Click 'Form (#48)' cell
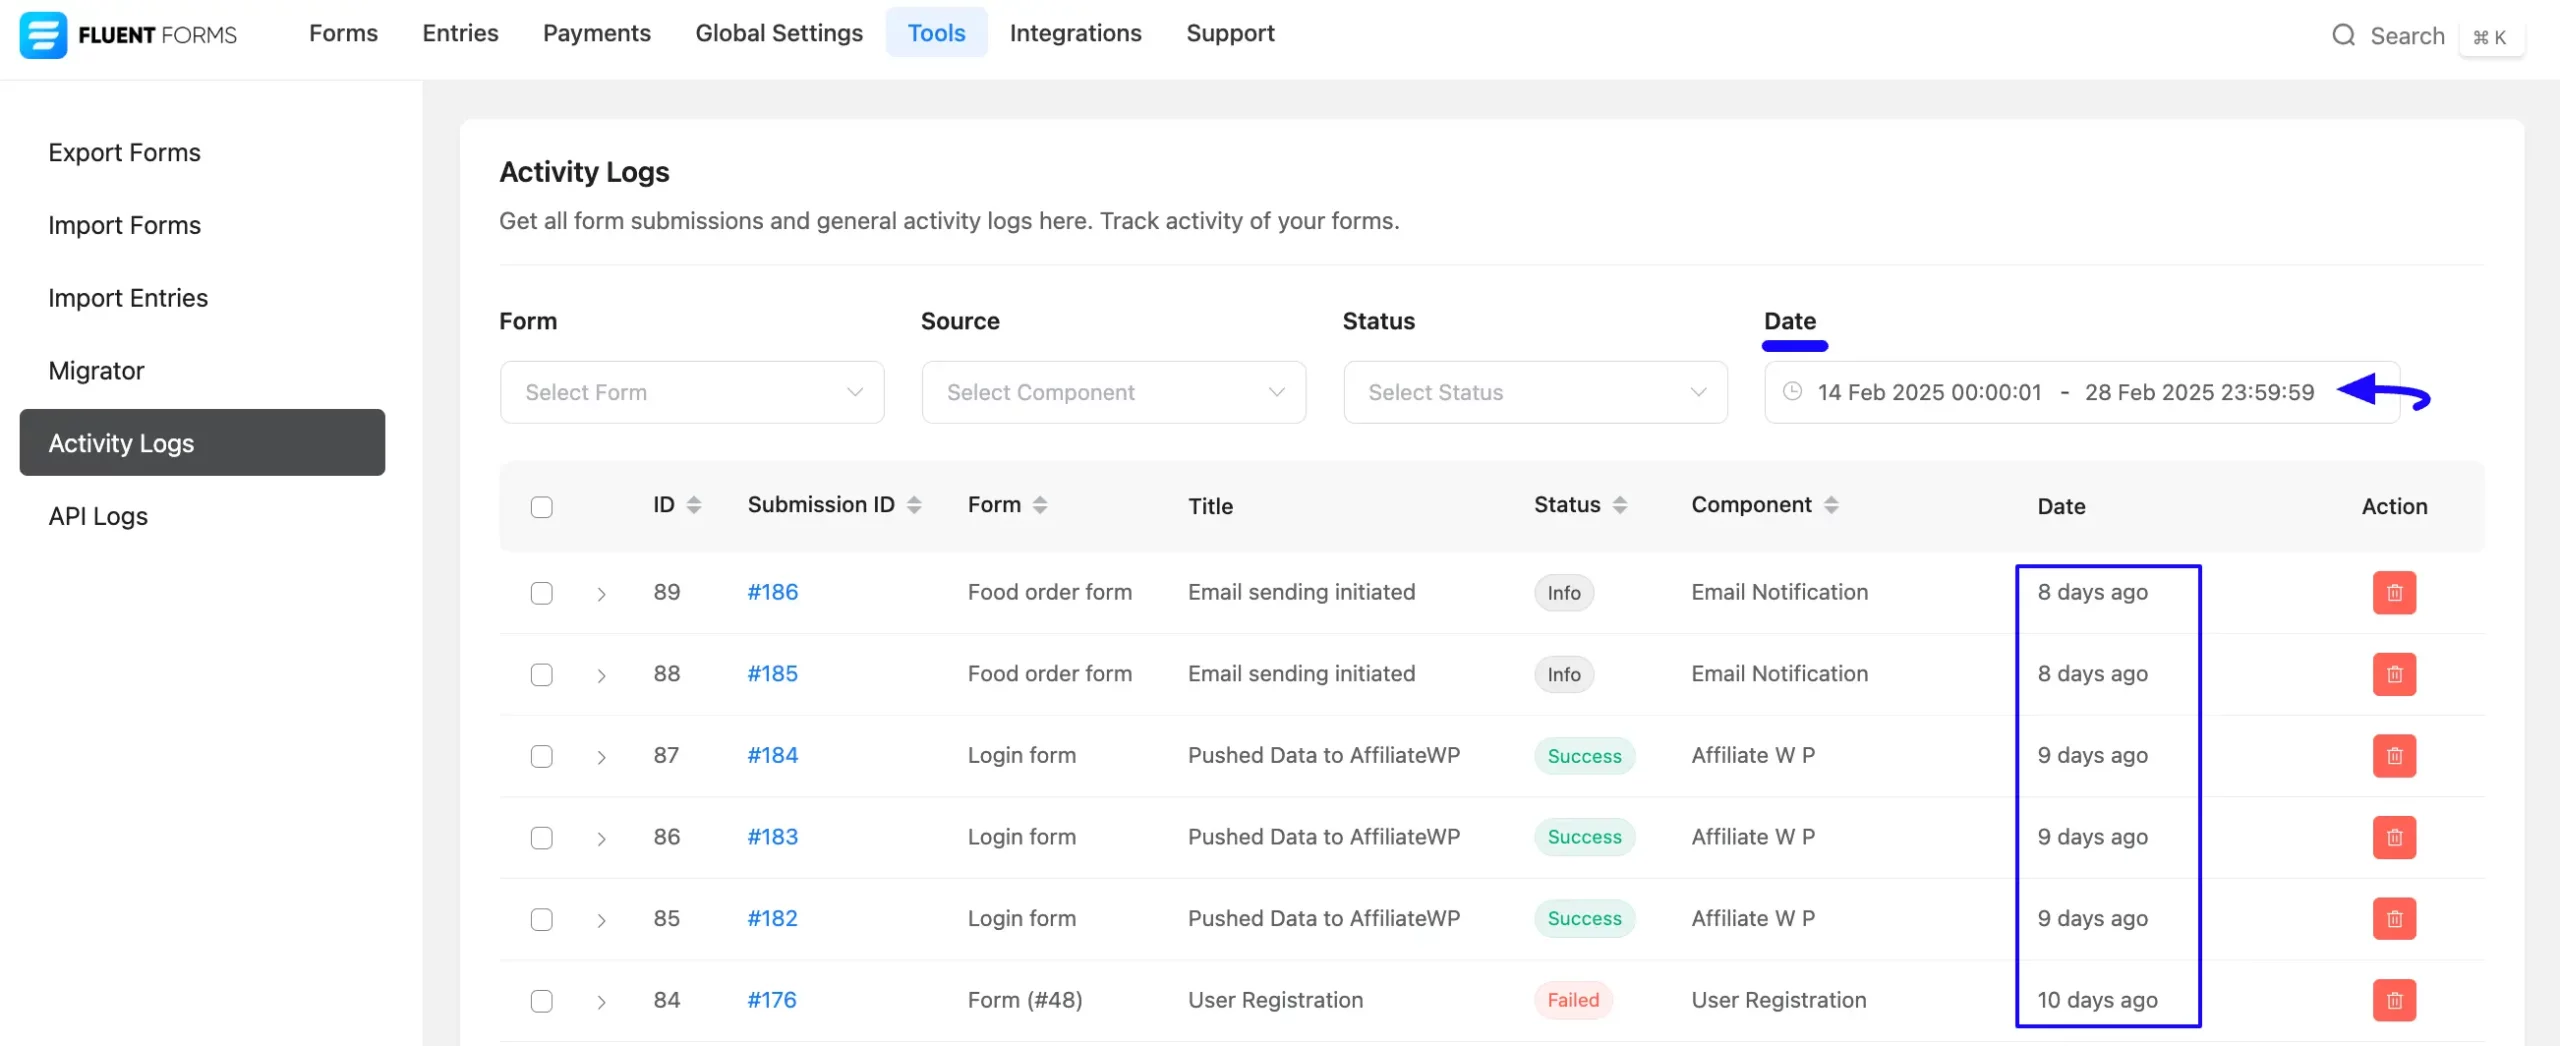Viewport: 2560px width, 1046px height. click(x=1025, y=1000)
